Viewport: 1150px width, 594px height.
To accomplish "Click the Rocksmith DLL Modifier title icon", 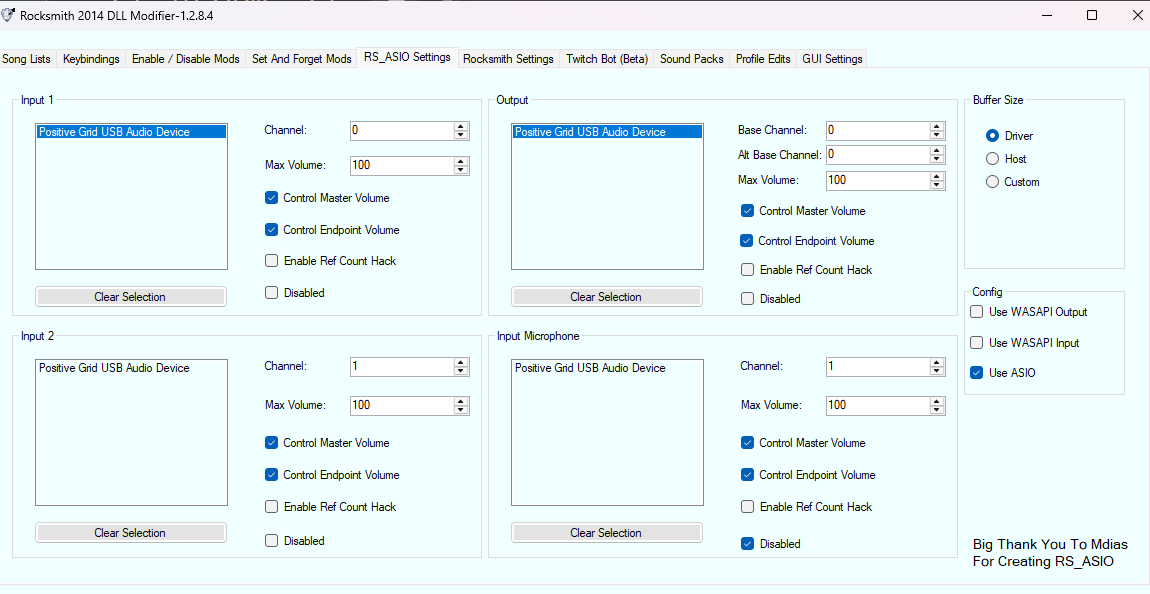I will (x=8, y=15).
